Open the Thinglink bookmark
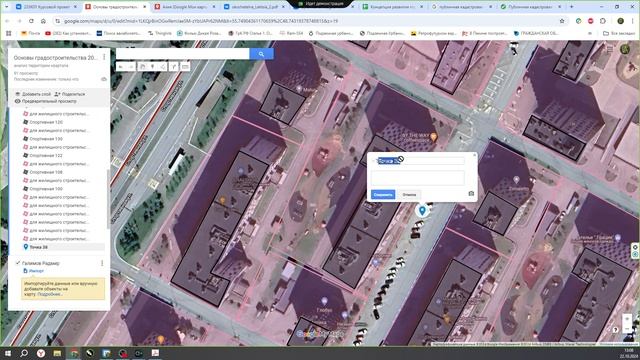 [x=160, y=33]
